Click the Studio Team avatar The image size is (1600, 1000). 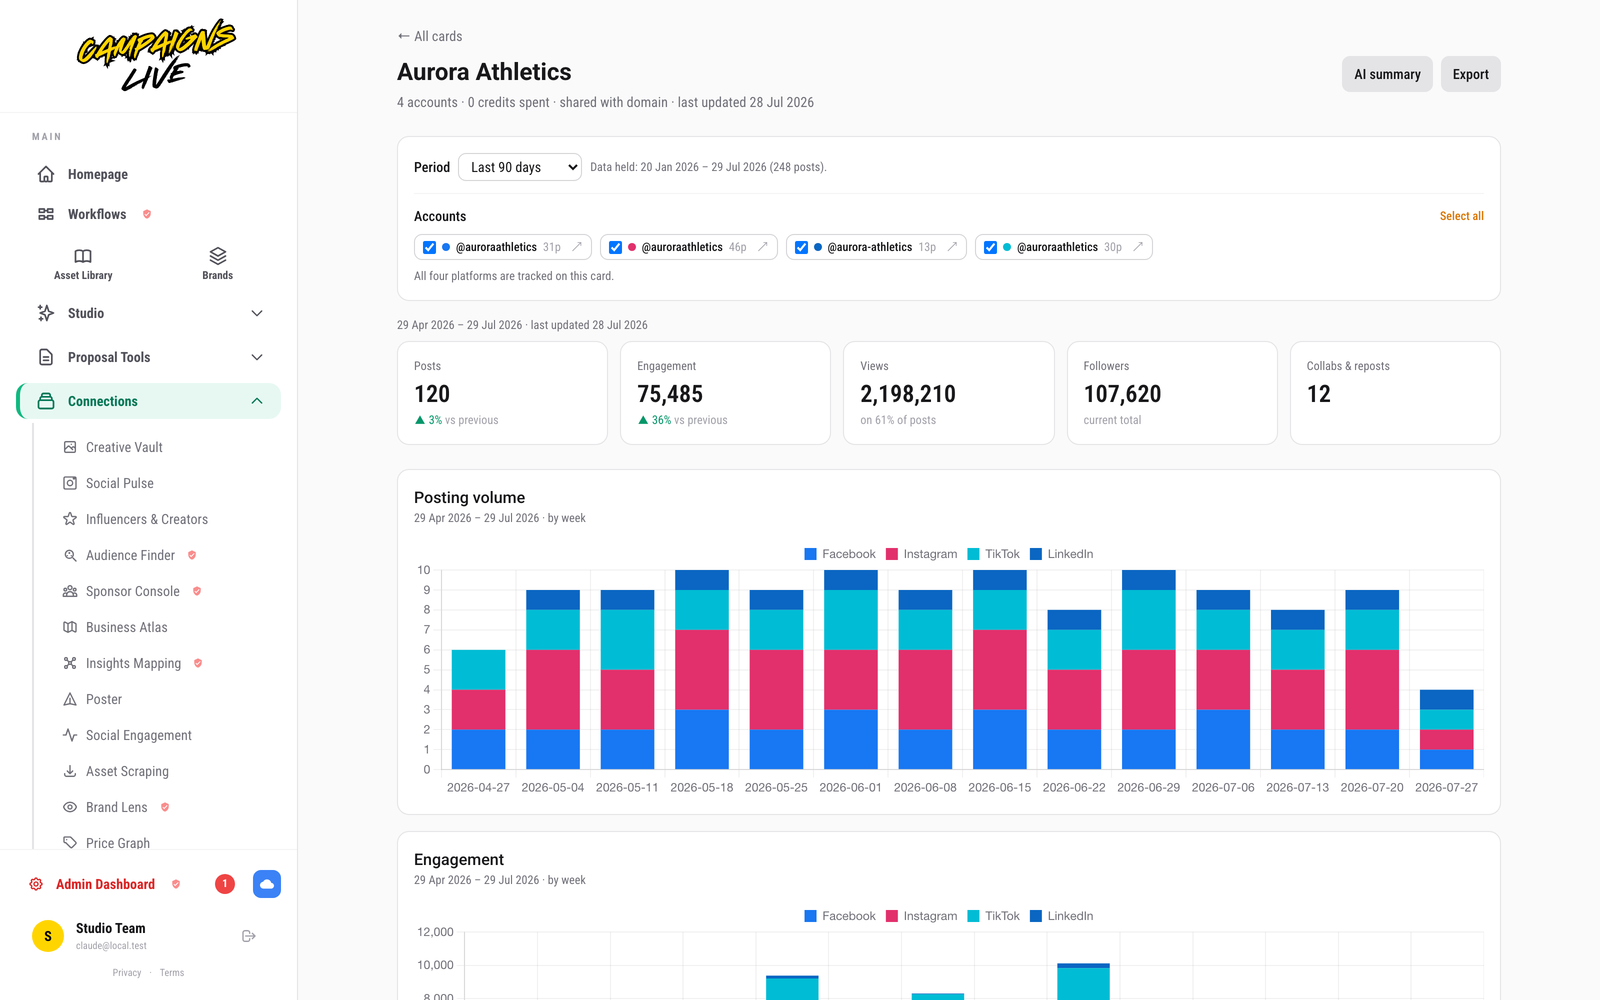(x=48, y=936)
